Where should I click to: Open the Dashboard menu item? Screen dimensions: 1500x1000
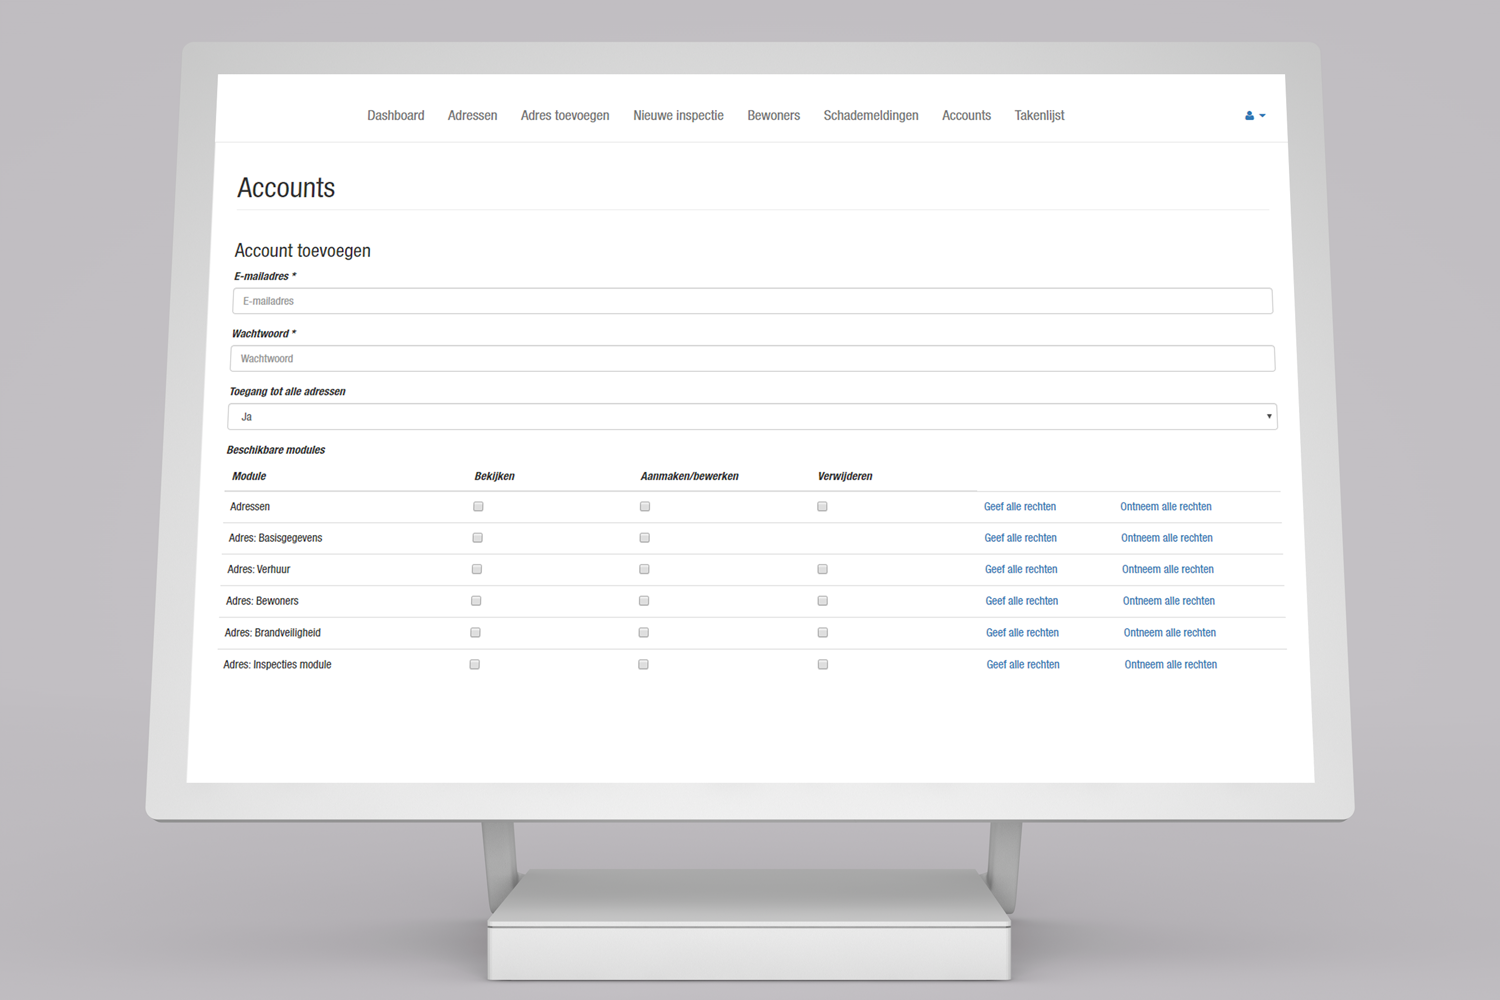(395, 116)
